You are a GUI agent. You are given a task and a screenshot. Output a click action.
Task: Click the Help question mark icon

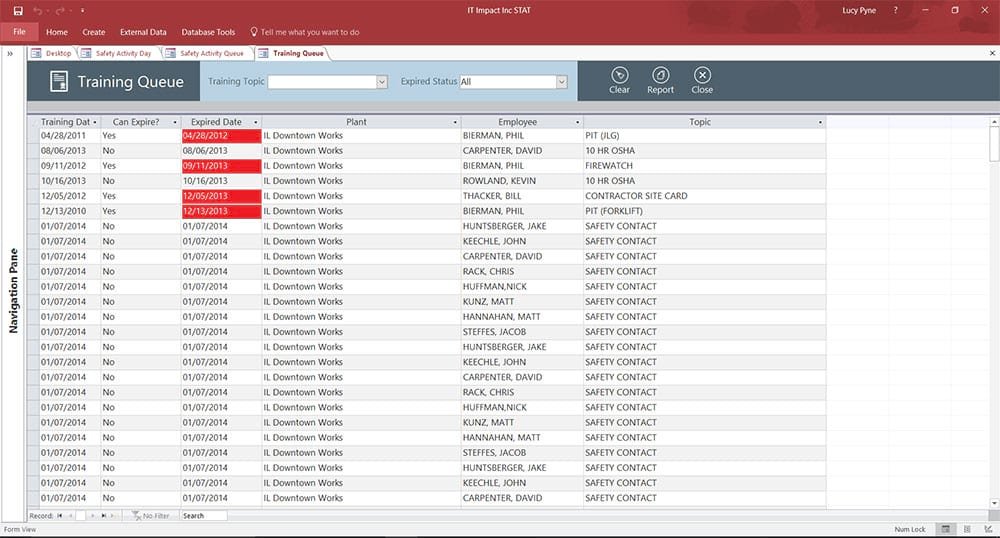click(895, 10)
